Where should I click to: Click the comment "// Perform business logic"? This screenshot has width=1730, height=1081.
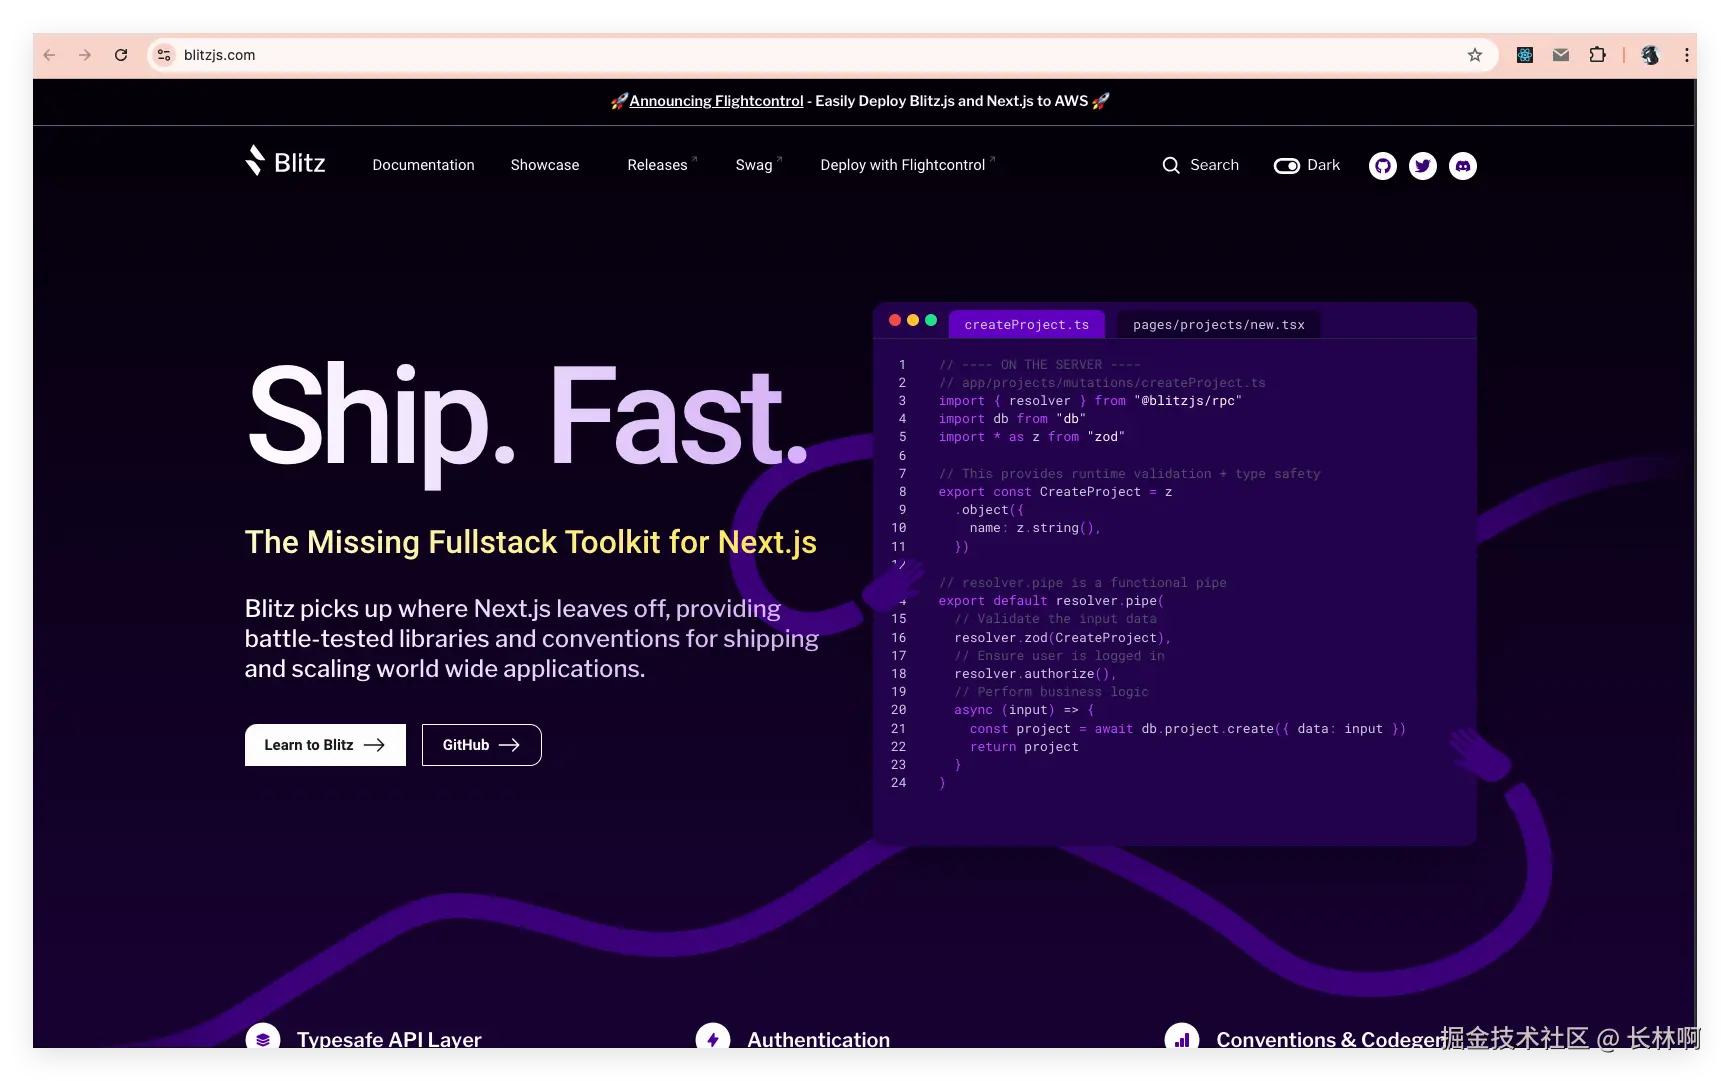tap(1051, 692)
